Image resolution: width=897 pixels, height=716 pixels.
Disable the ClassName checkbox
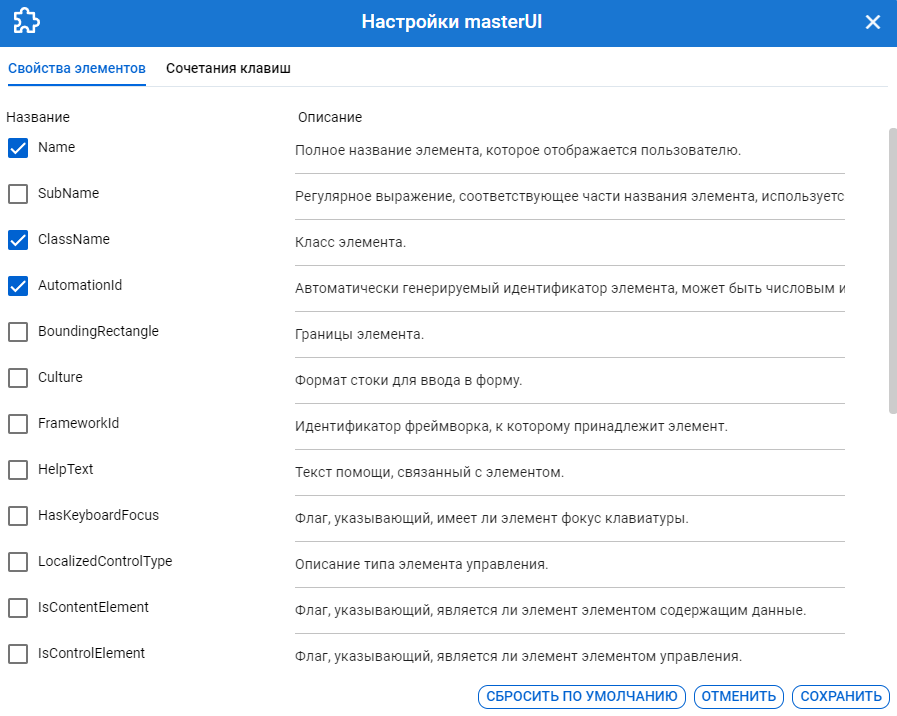click(18, 240)
